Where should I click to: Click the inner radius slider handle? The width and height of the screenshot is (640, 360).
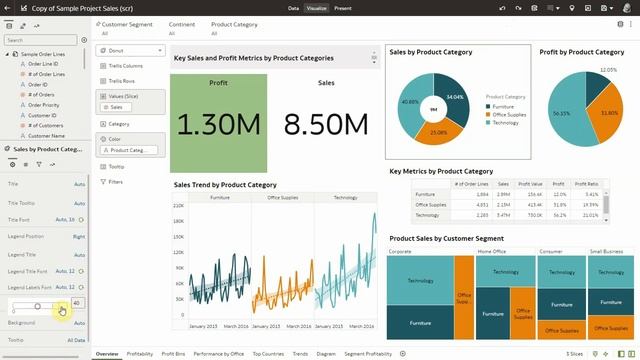click(38, 306)
